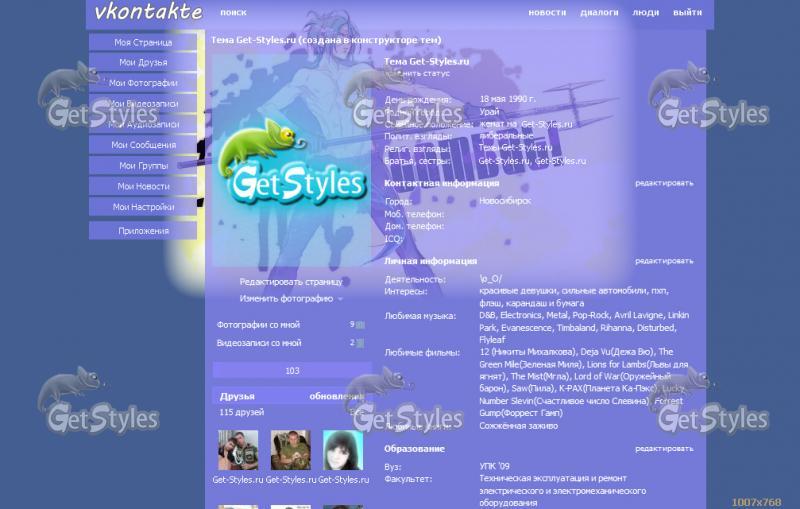The width and height of the screenshot is (800, 509).
Task: Edit Личная информация via редактировать
Action: (x=664, y=261)
